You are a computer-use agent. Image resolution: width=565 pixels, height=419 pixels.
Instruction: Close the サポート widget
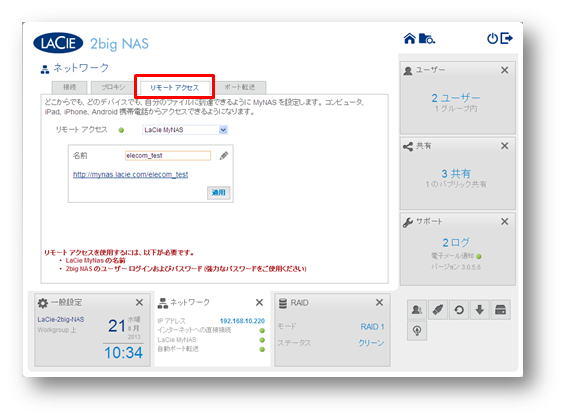[505, 222]
